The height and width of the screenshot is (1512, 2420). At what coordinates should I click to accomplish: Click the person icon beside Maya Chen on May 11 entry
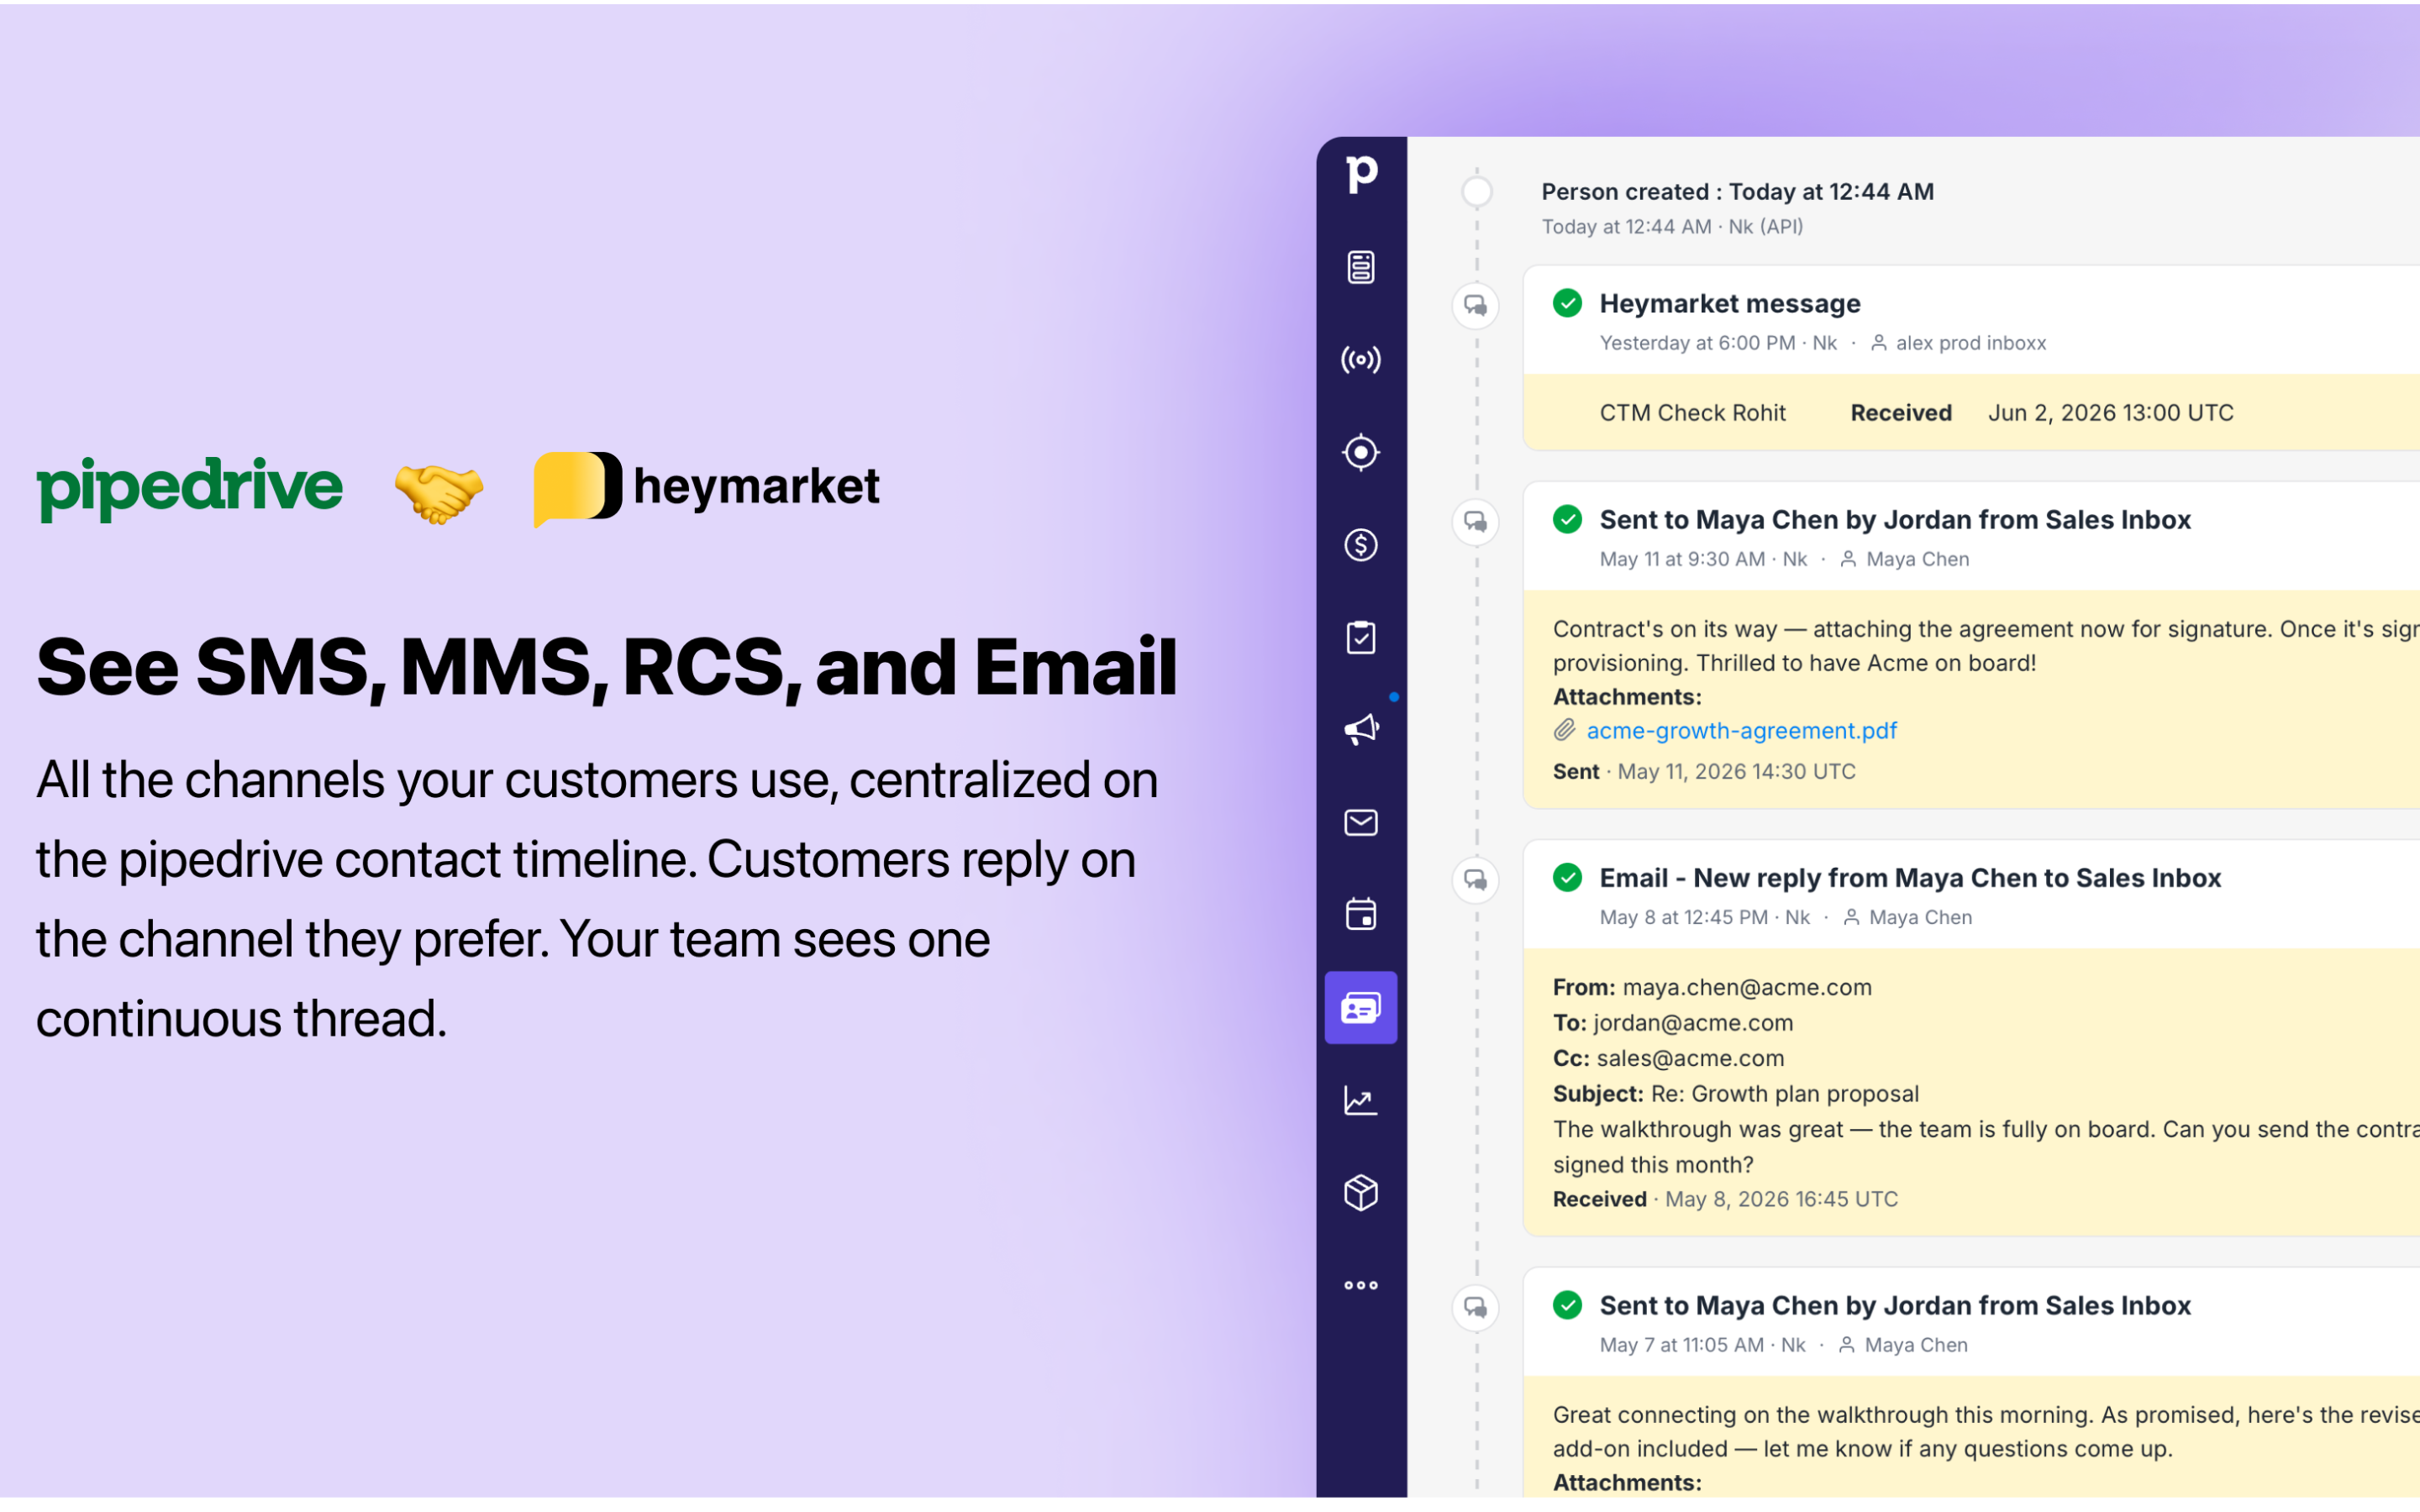[1848, 559]
